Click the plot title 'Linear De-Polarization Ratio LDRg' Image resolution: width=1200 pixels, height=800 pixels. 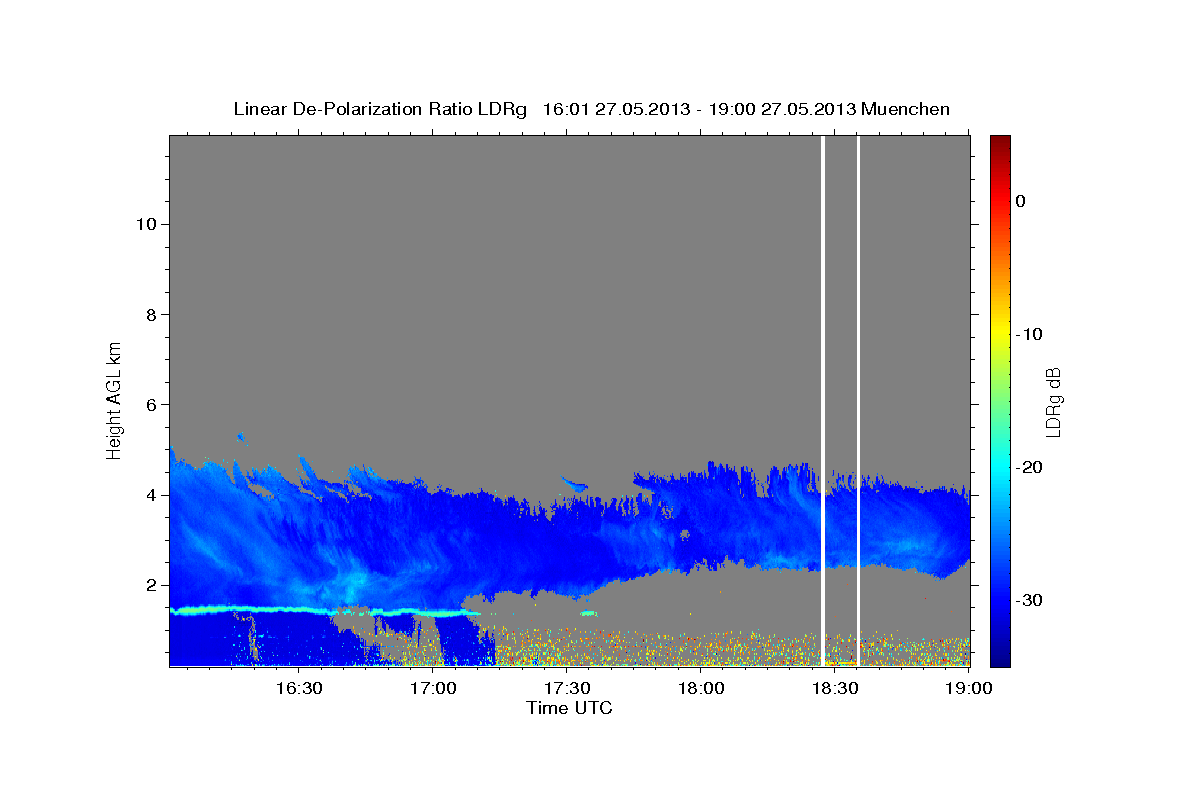(380, 109)
